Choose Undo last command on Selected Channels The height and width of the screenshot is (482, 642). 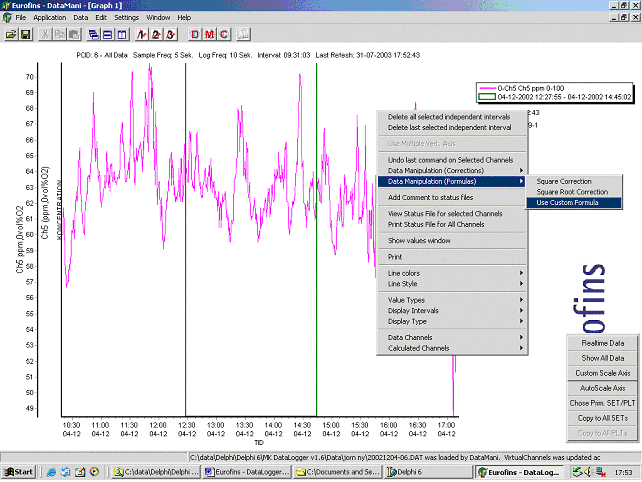coord(452,160)
